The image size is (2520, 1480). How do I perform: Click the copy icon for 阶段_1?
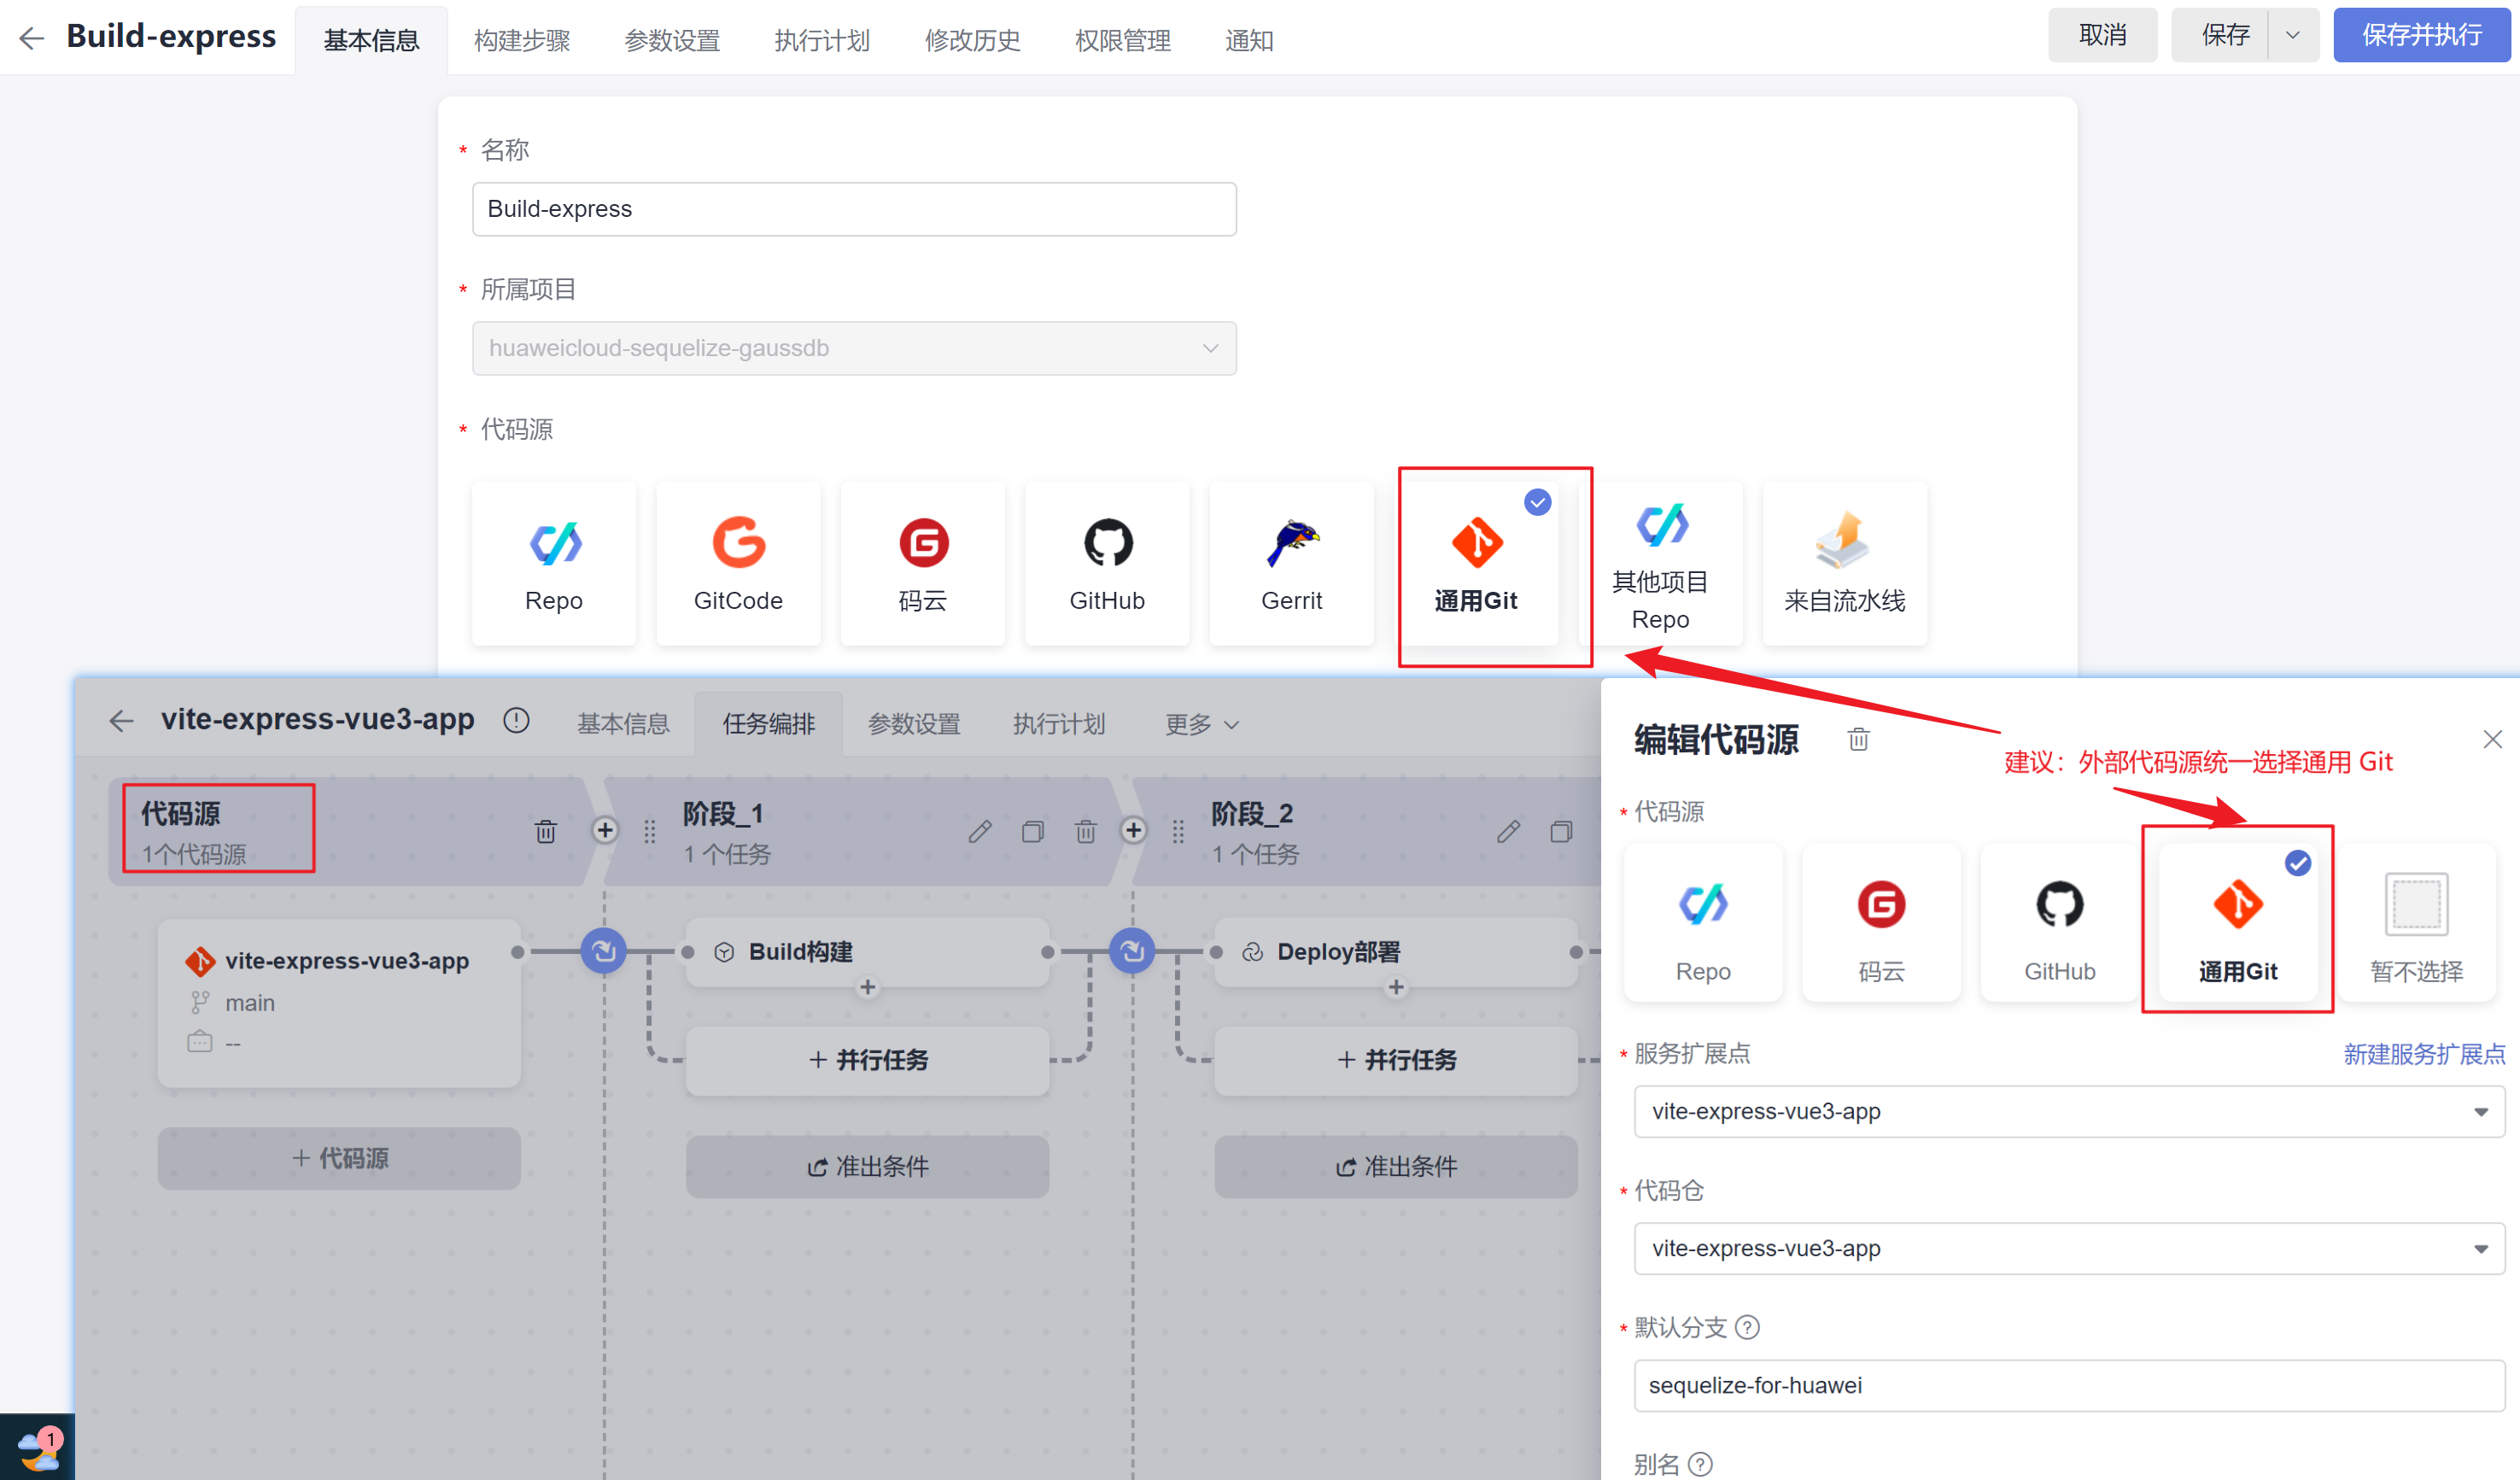(1032, 831)
